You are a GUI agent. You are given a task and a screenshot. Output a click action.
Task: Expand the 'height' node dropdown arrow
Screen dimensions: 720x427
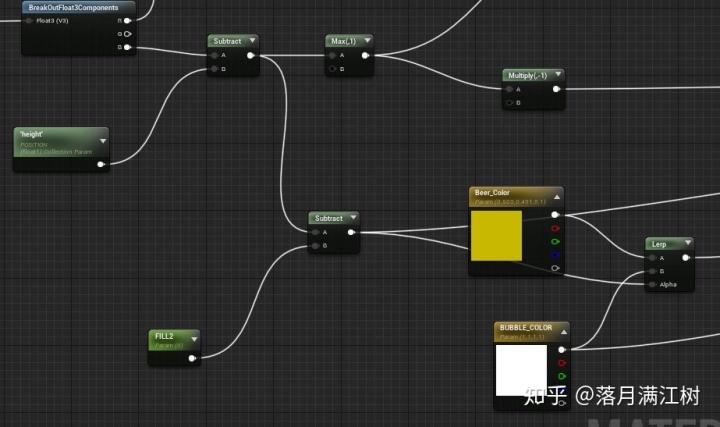(x=103, y=141)
